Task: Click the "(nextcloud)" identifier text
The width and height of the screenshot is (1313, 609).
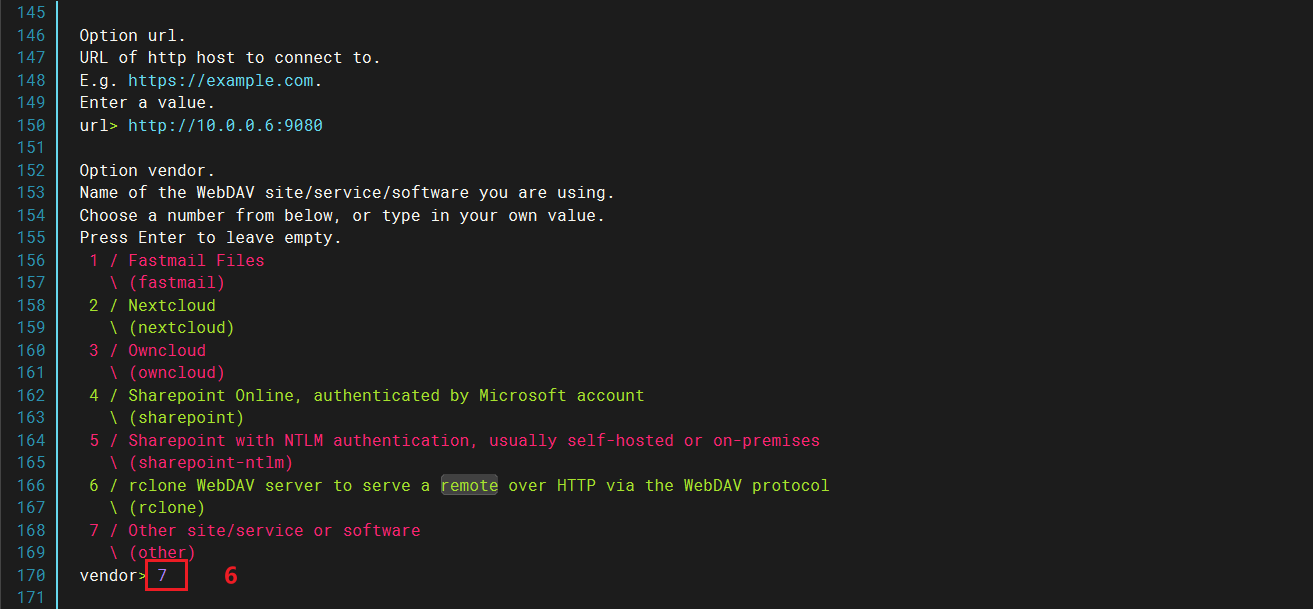Action: point(181,328)
